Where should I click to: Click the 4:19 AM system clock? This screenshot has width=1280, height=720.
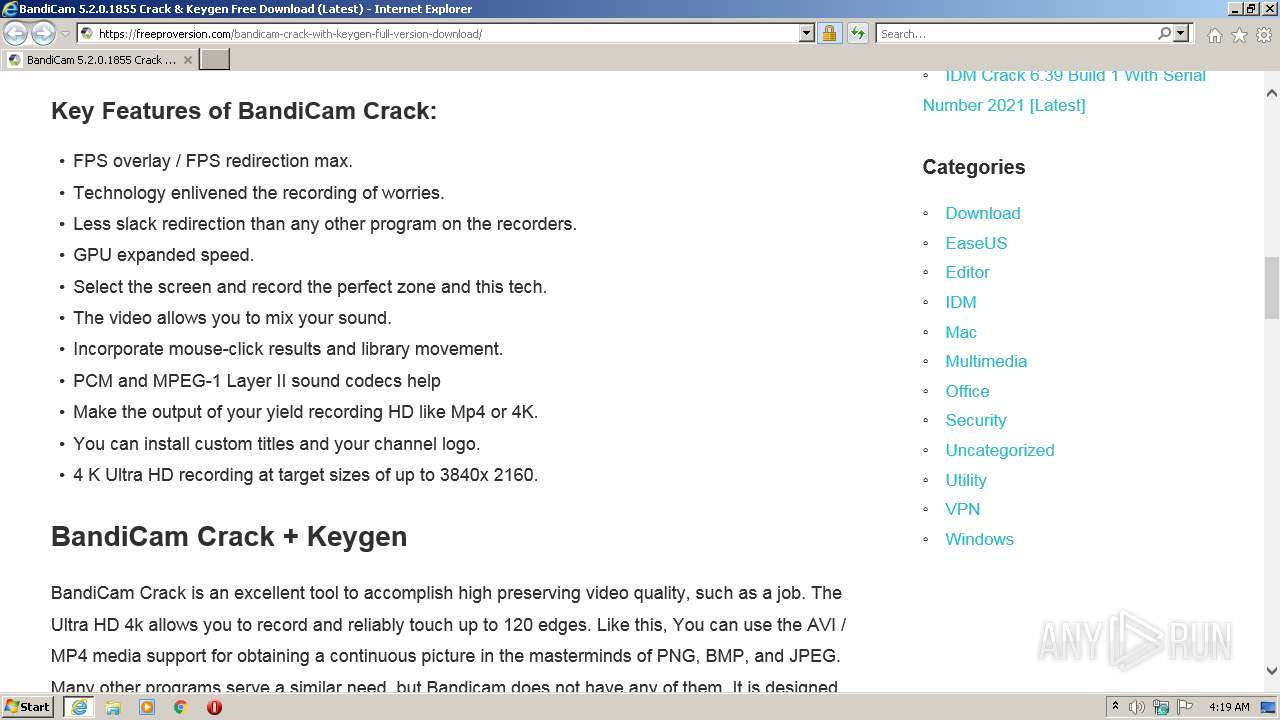1229,707
